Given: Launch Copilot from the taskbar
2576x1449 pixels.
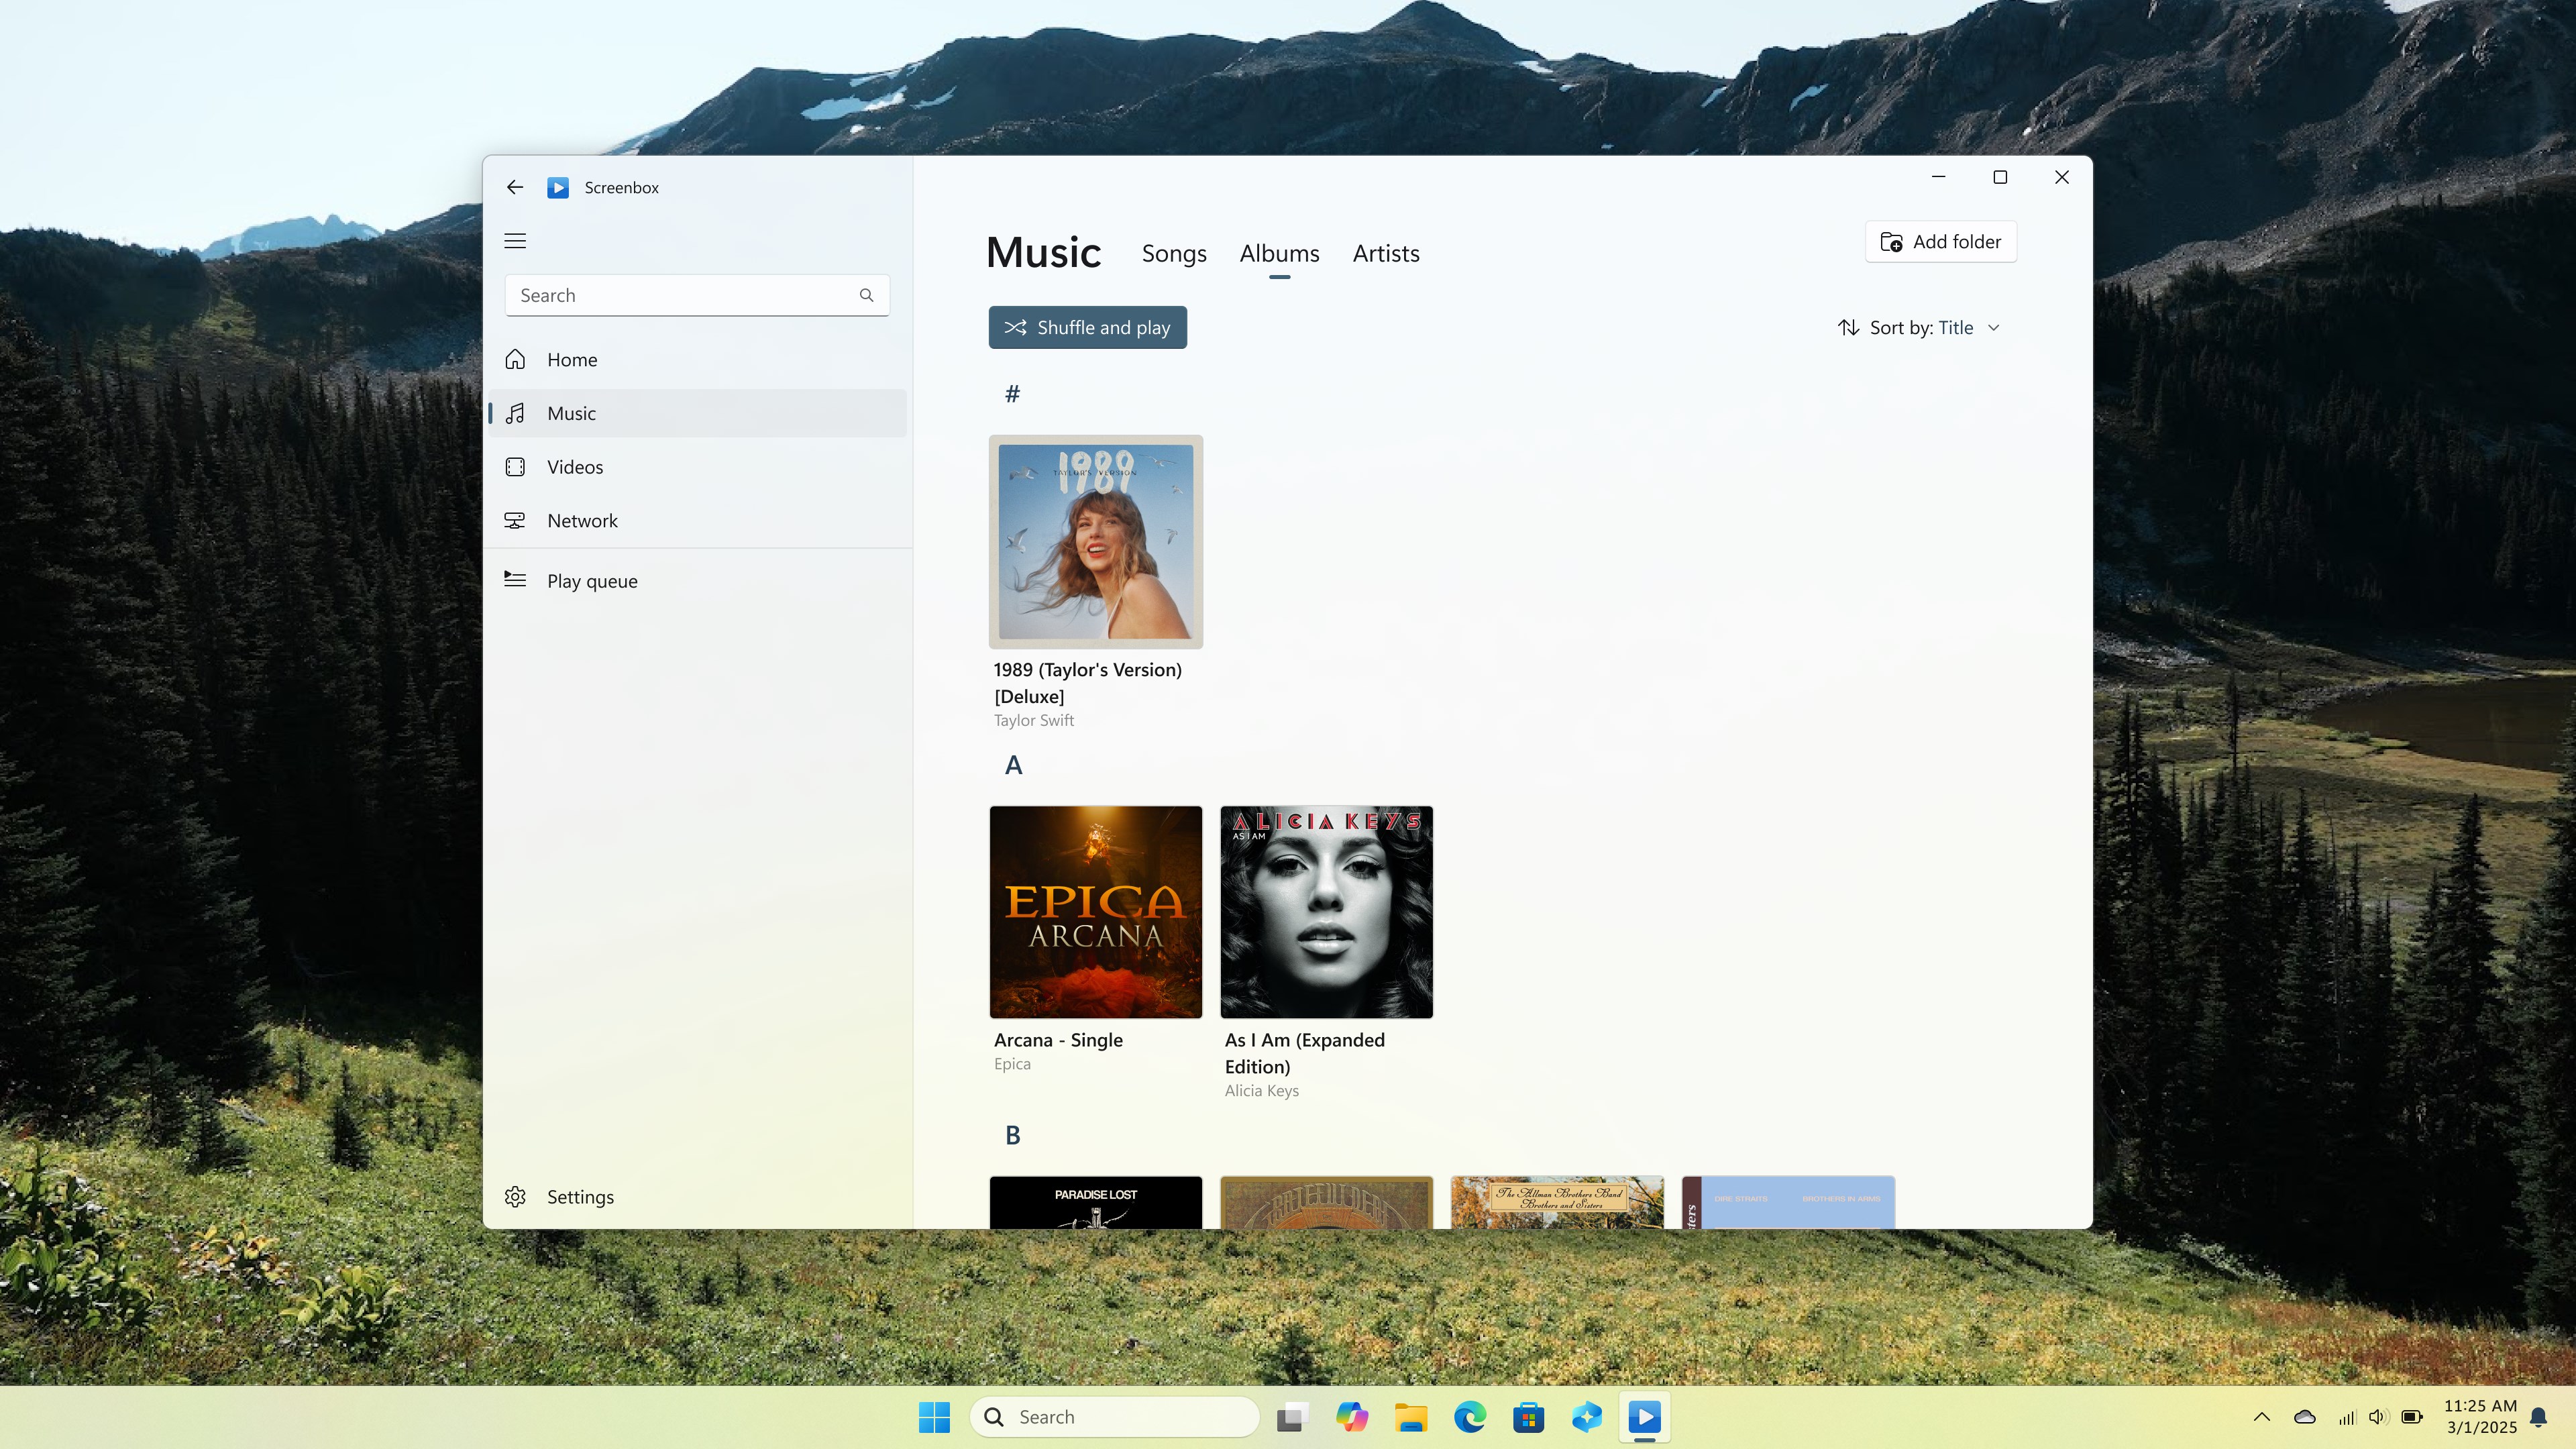Looking at the screenshot, I should [1352, 1417].
